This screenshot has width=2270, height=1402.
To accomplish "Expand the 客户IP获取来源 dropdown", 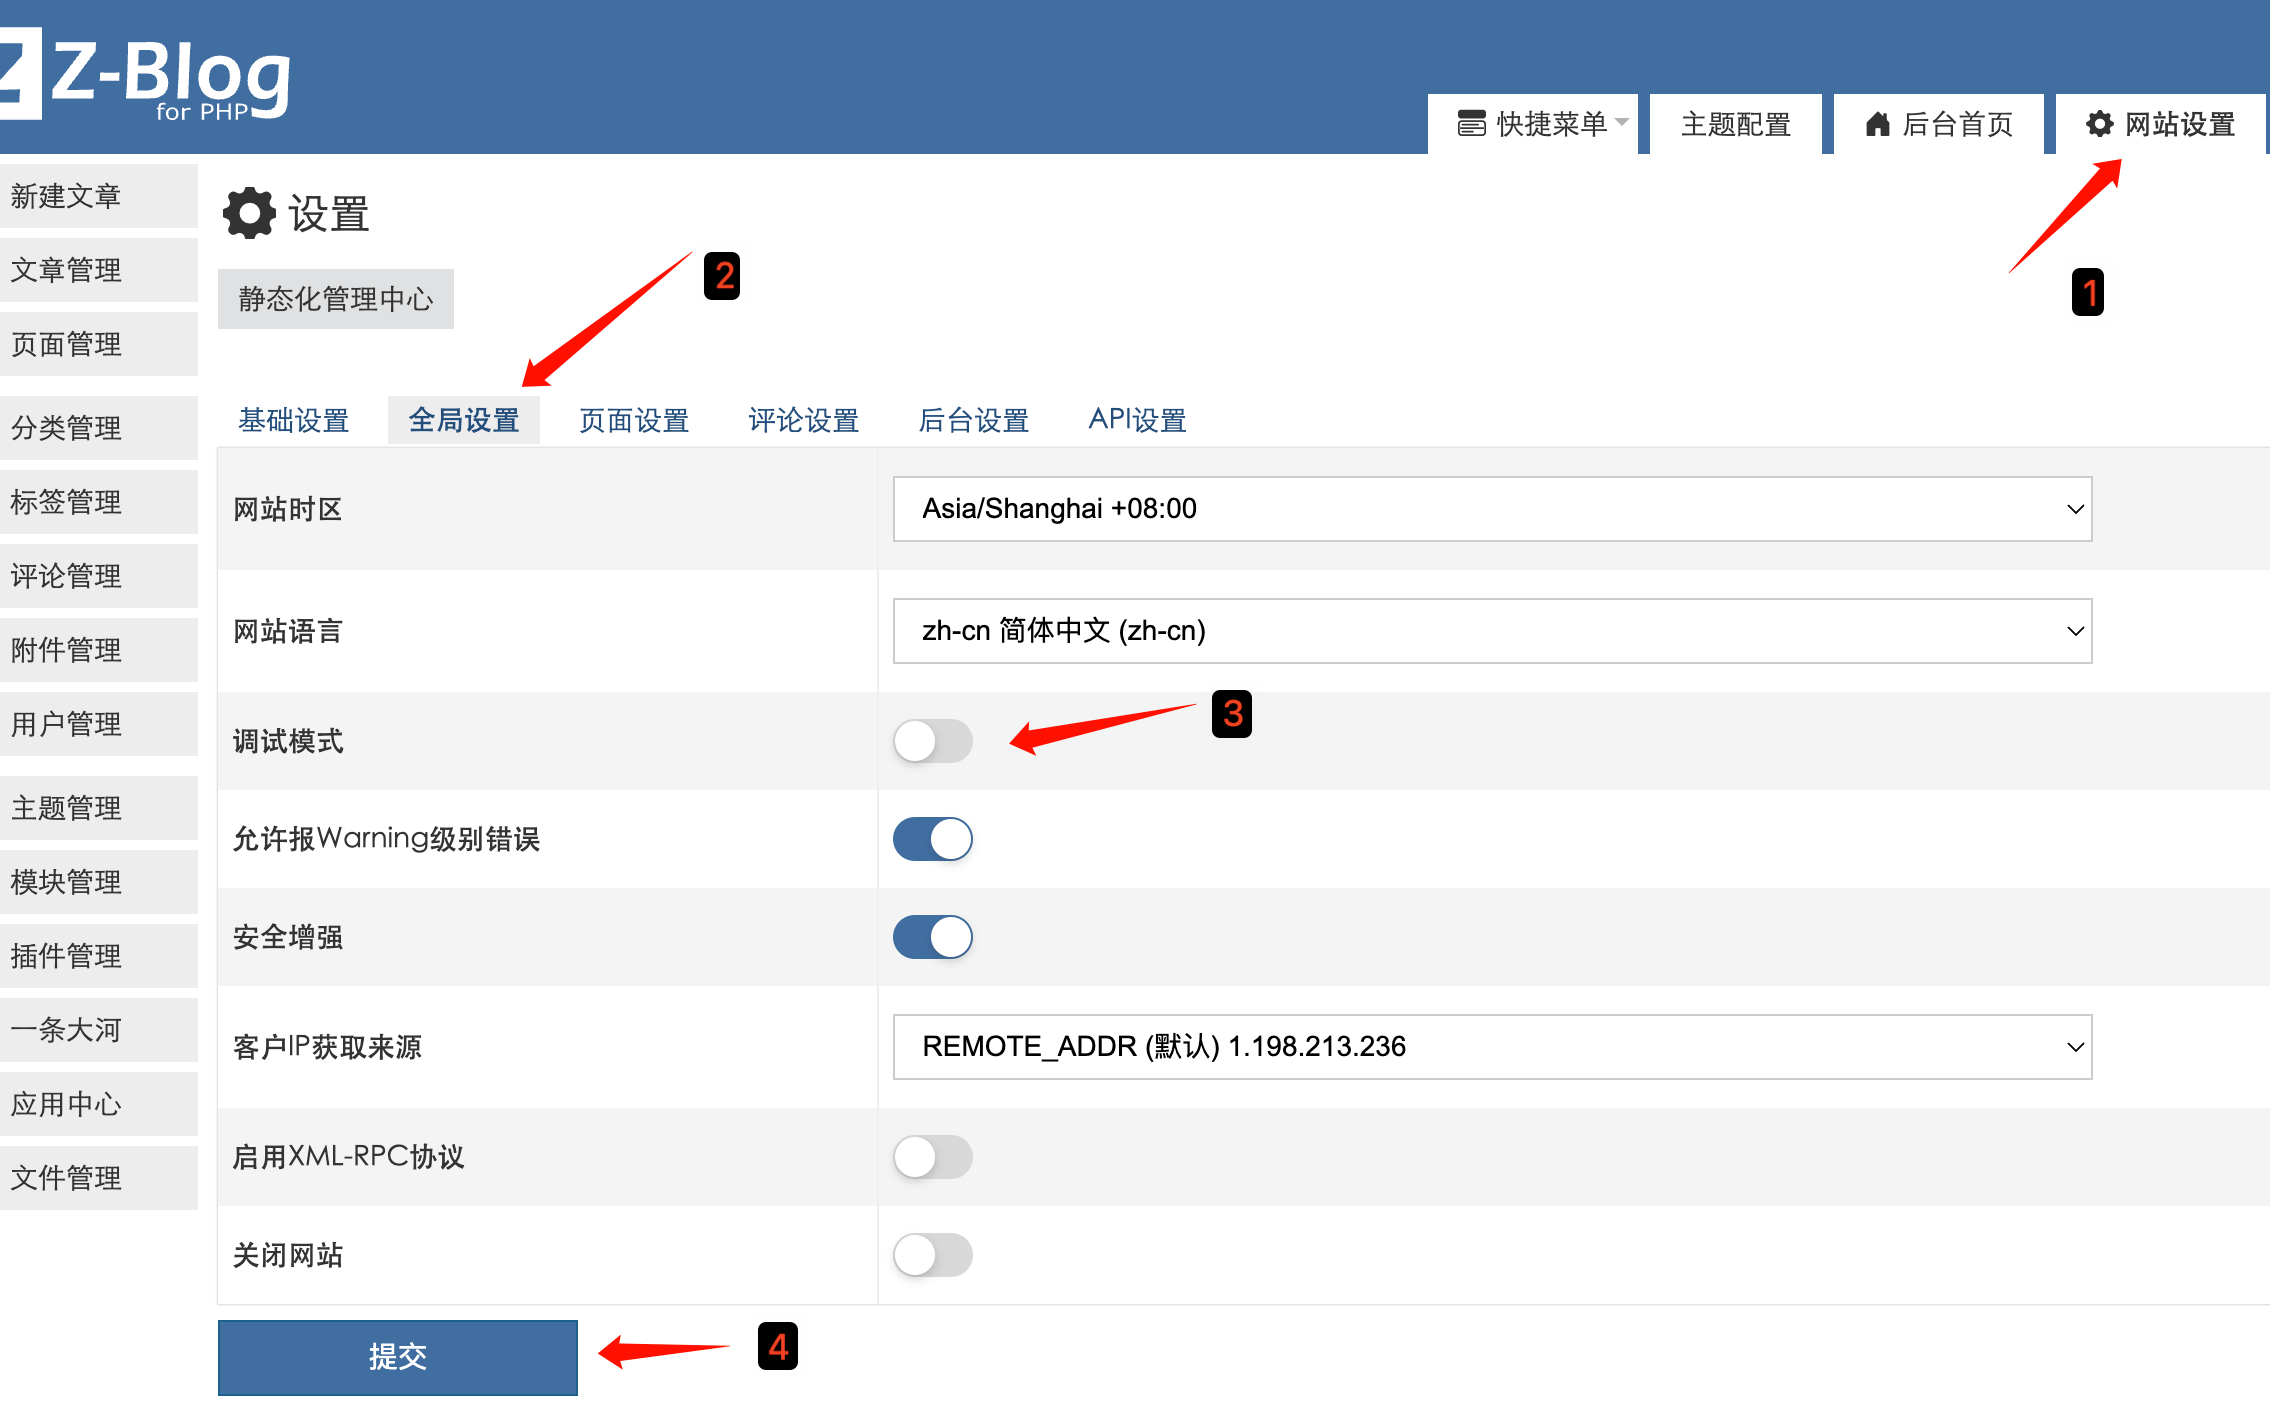I will point(1490,1047).
